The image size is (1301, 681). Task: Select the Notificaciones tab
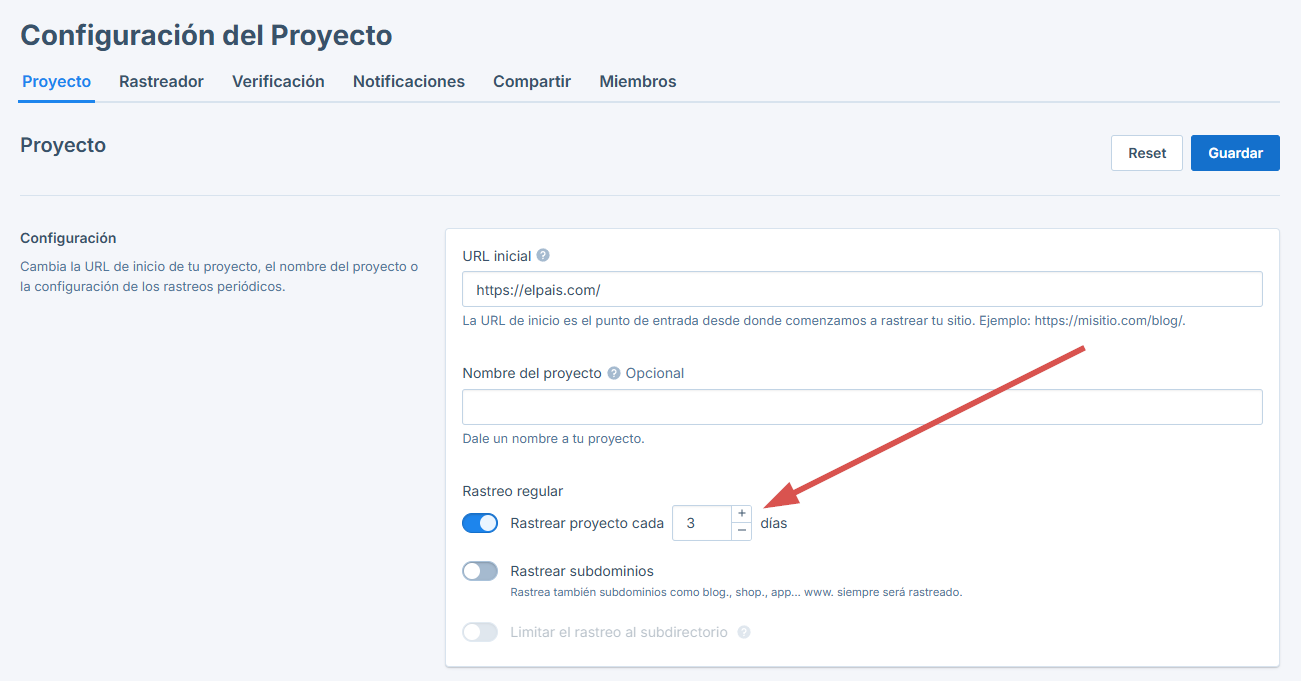click(408, 81)
